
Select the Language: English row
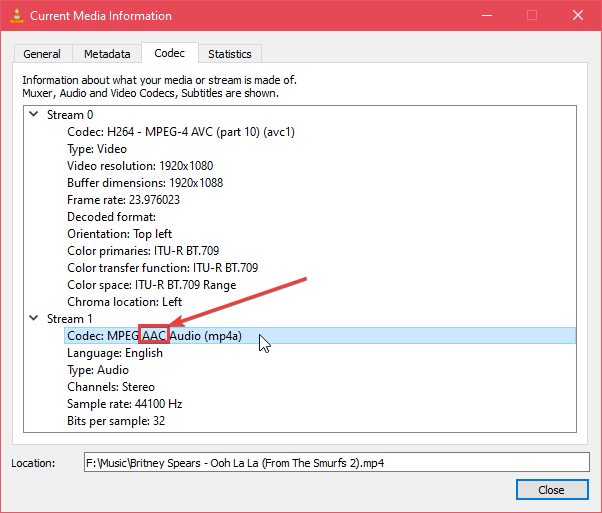114,353
